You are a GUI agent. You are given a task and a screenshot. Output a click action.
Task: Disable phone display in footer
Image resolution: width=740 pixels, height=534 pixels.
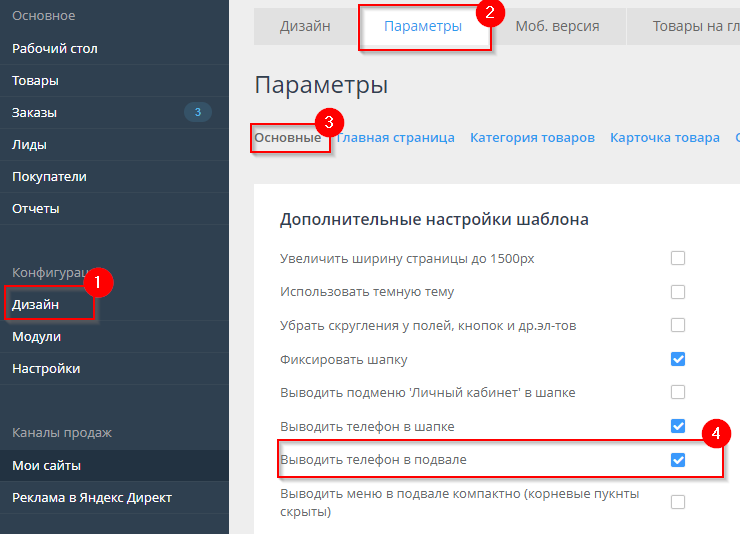pos(678,460)
